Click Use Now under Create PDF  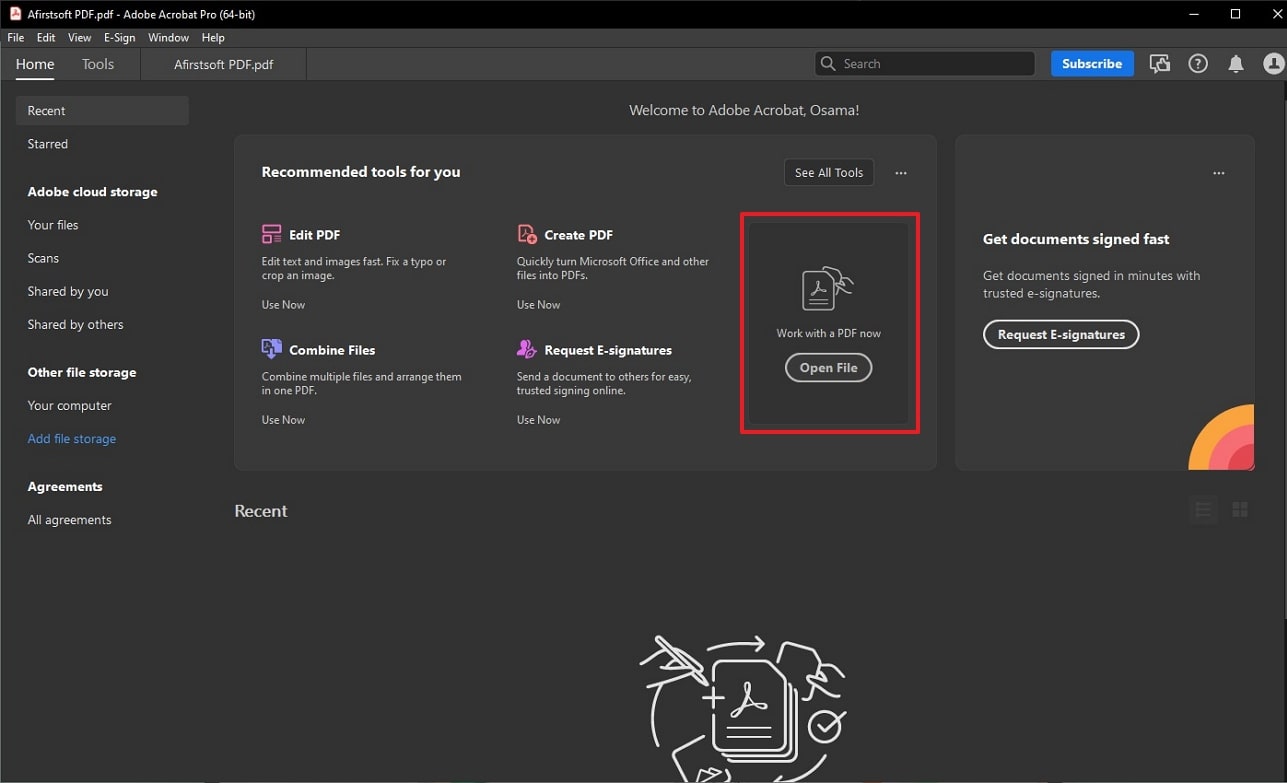coord(538,304)
